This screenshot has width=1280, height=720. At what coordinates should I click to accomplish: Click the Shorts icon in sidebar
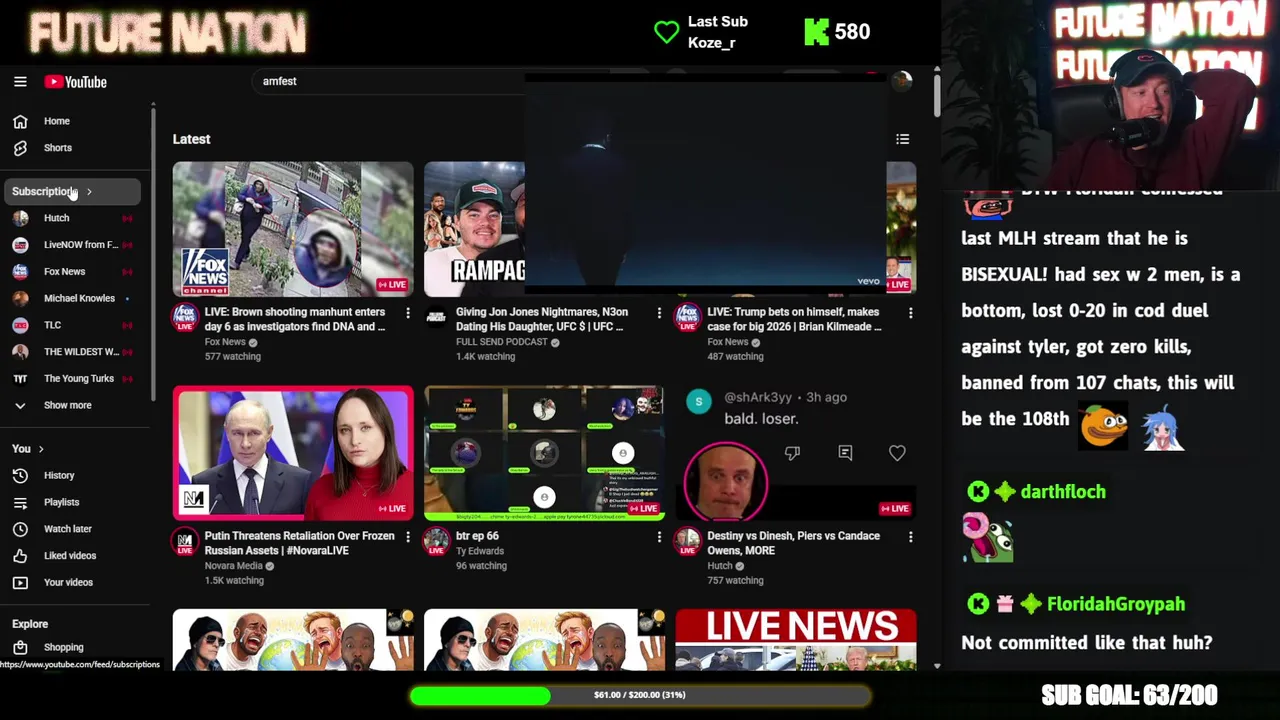tap(20, 148)
